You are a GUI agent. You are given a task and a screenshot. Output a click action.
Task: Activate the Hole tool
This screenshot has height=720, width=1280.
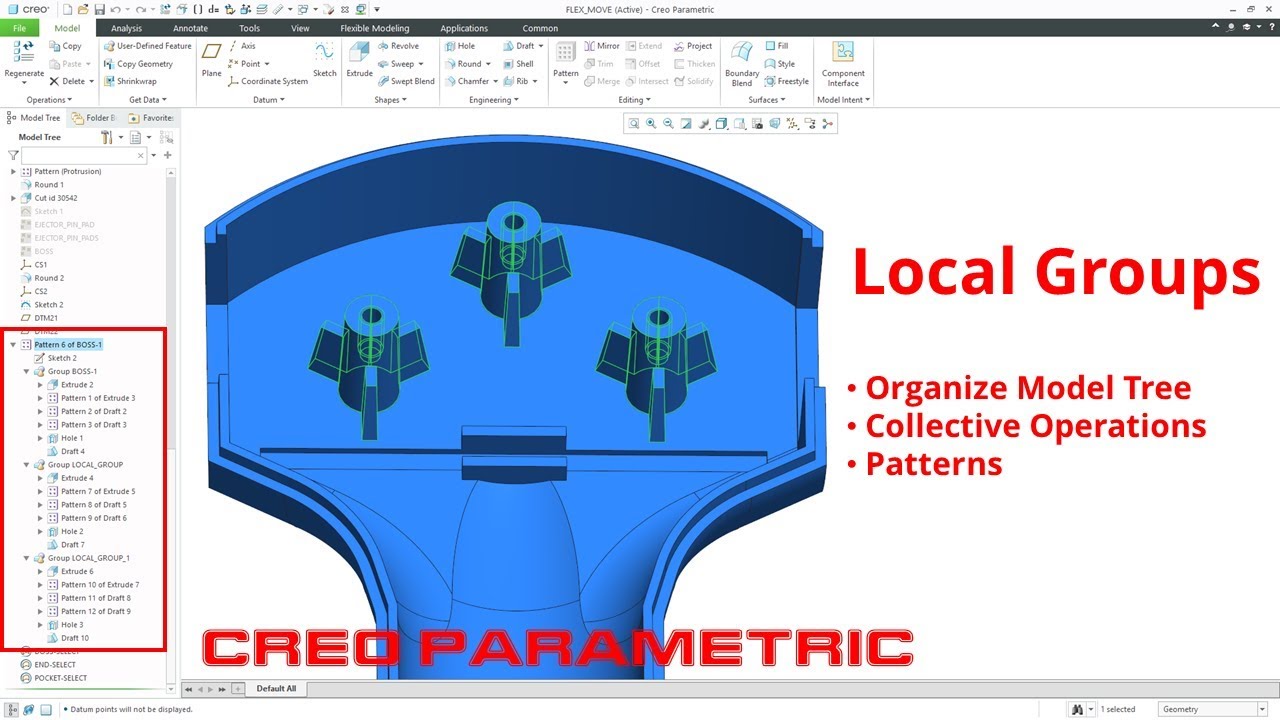click(459, 46)
